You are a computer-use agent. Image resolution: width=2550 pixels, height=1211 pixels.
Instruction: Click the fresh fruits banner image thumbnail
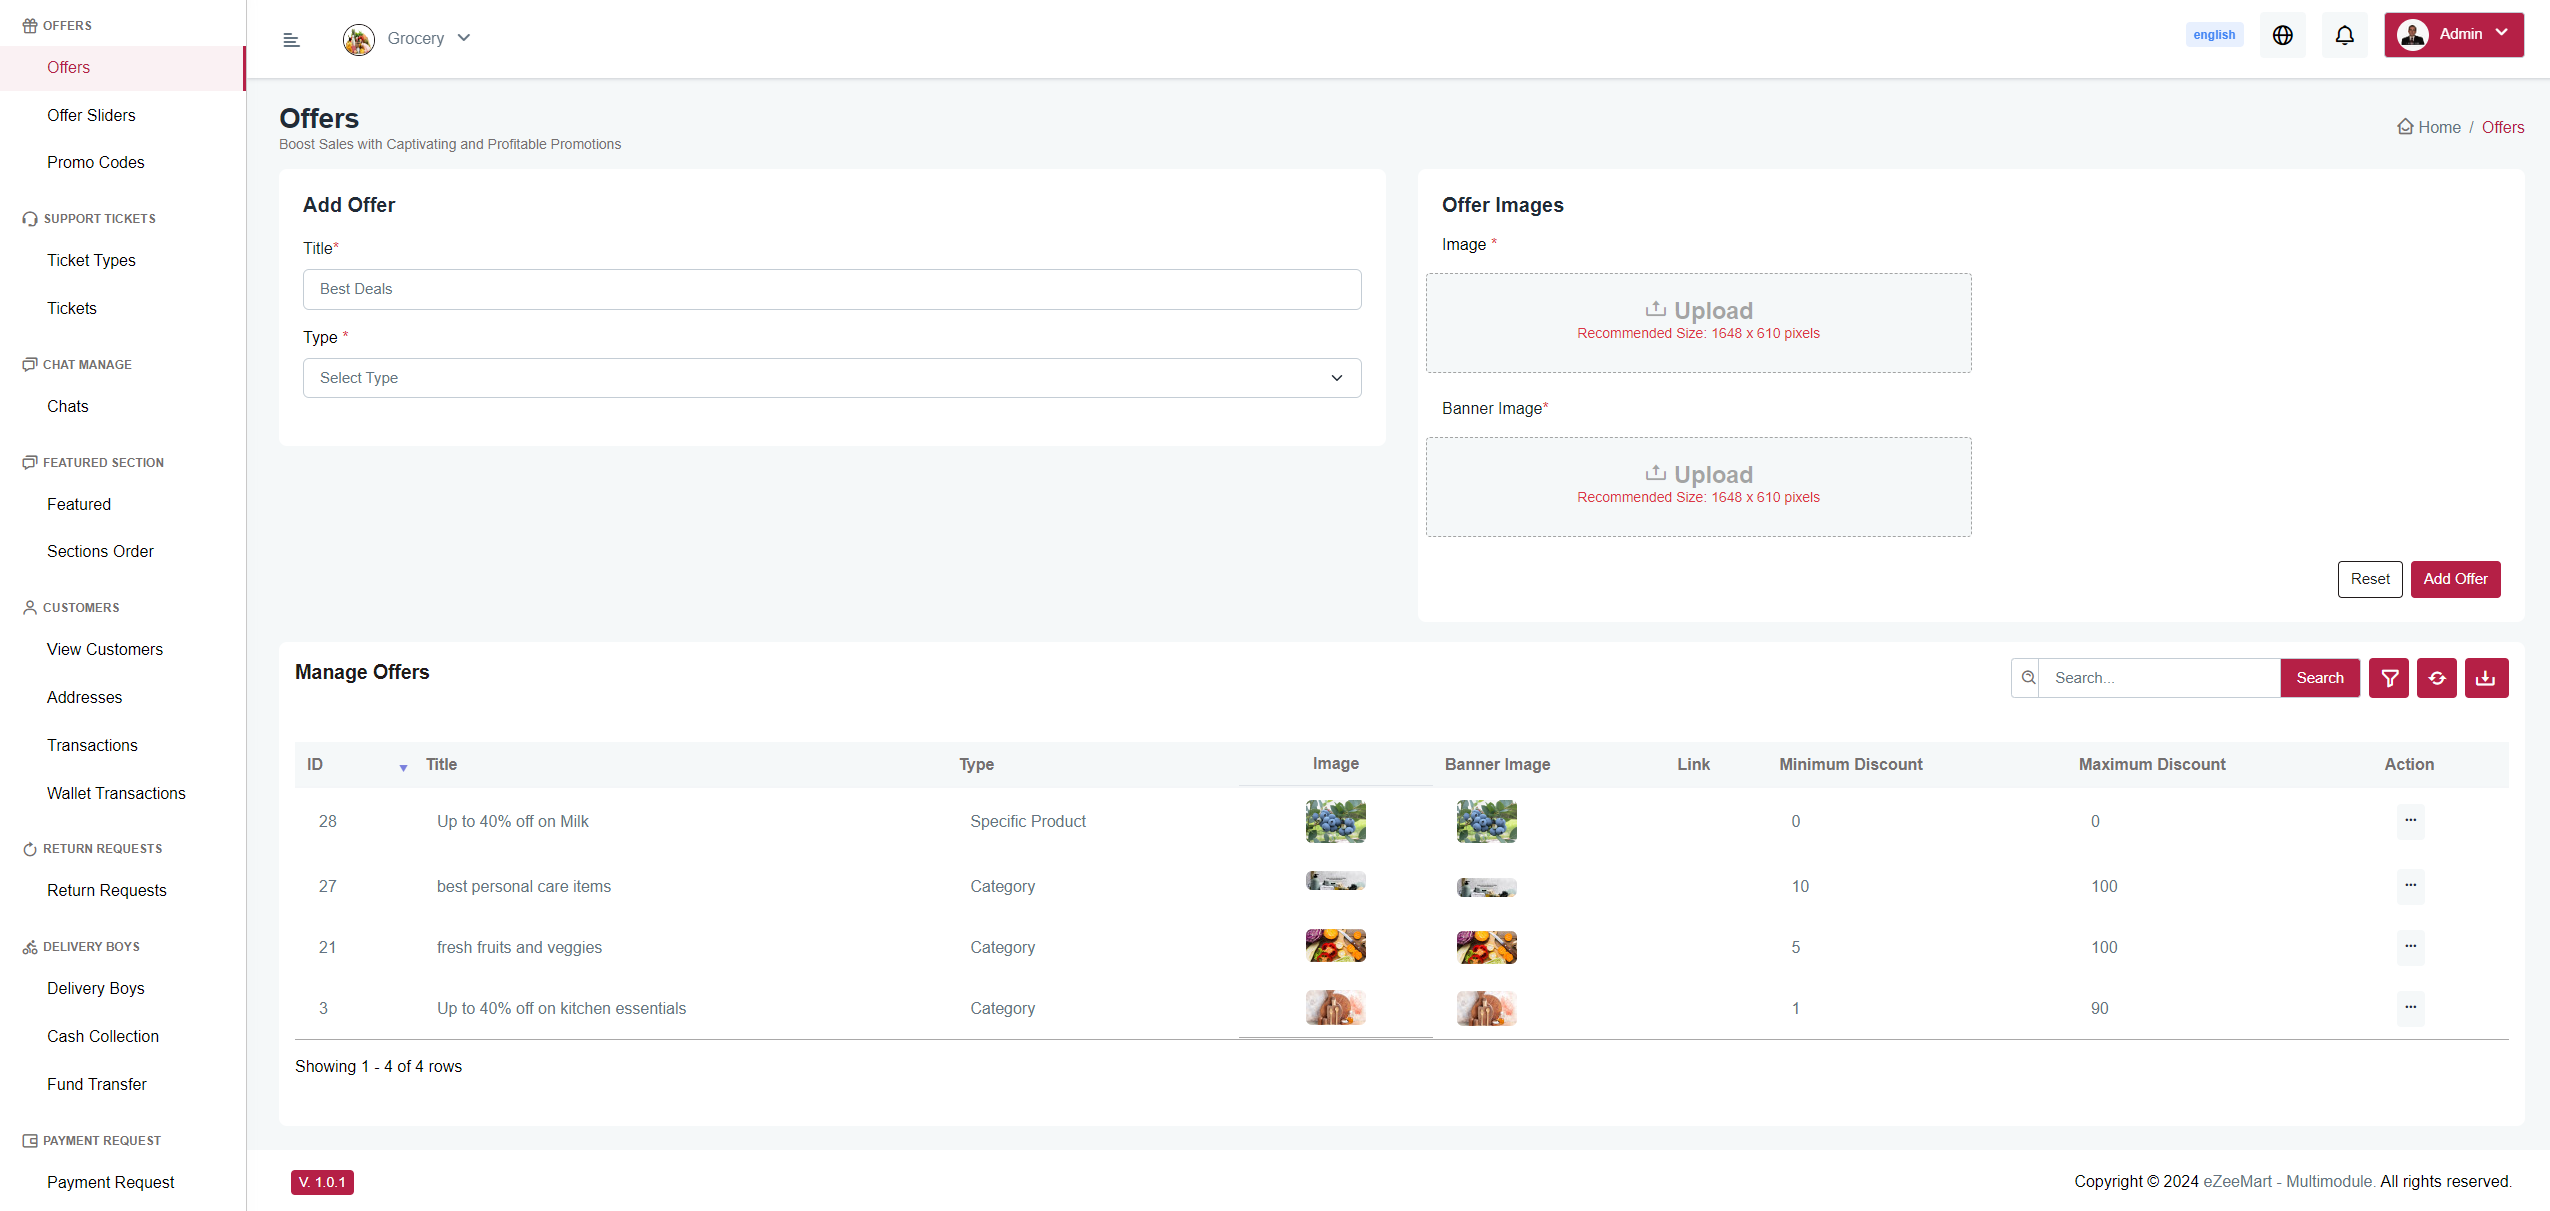click(1486, 947)
